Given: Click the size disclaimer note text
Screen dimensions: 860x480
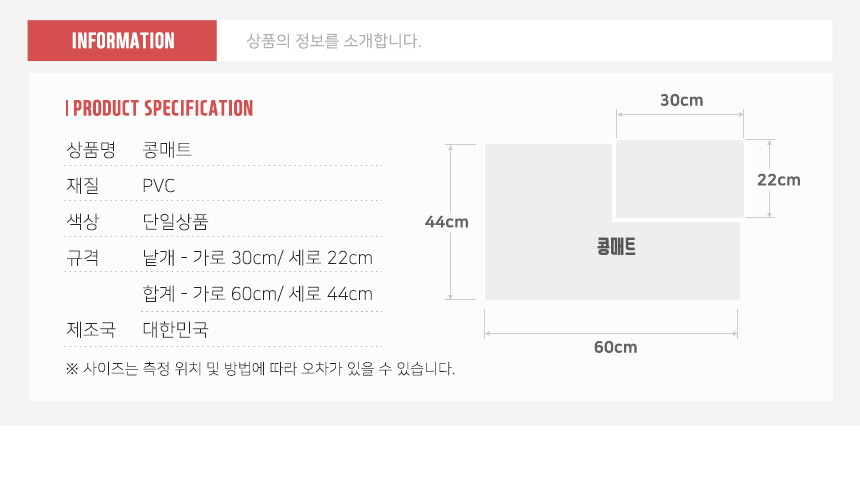Looking at the screenshot, I should click(x=260, y=368).
